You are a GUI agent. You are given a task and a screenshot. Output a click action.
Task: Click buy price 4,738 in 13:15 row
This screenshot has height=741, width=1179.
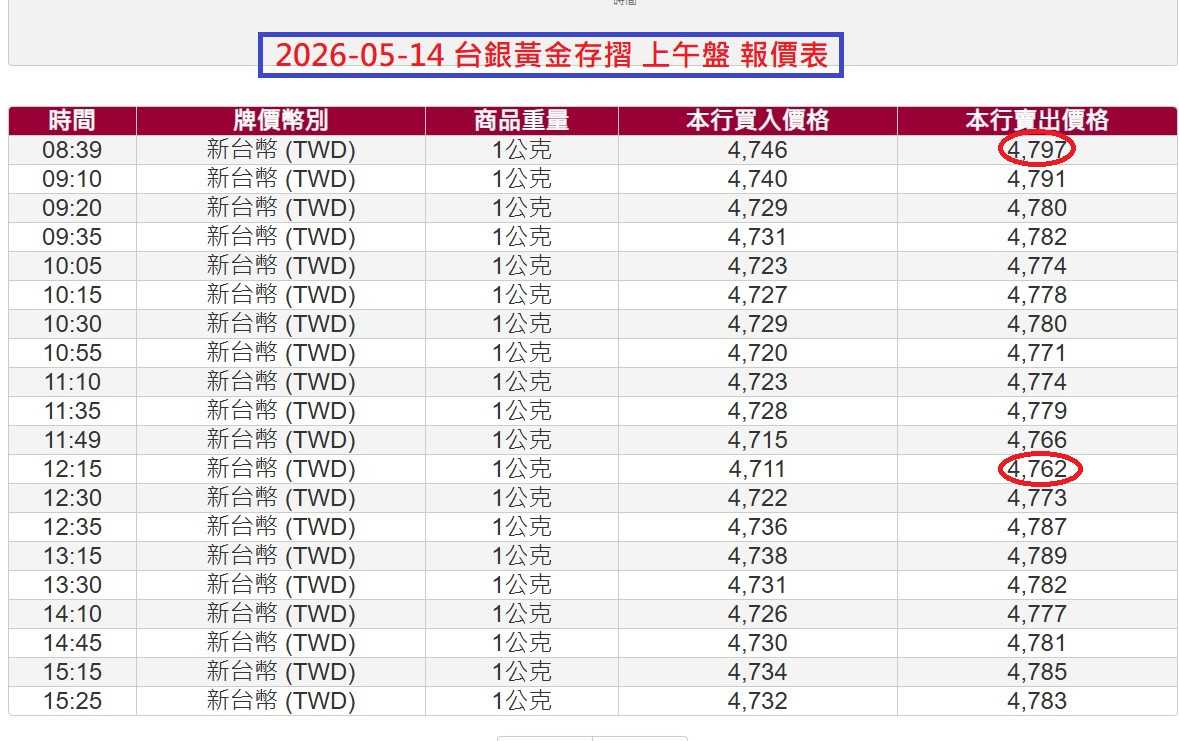click(758, 556)
